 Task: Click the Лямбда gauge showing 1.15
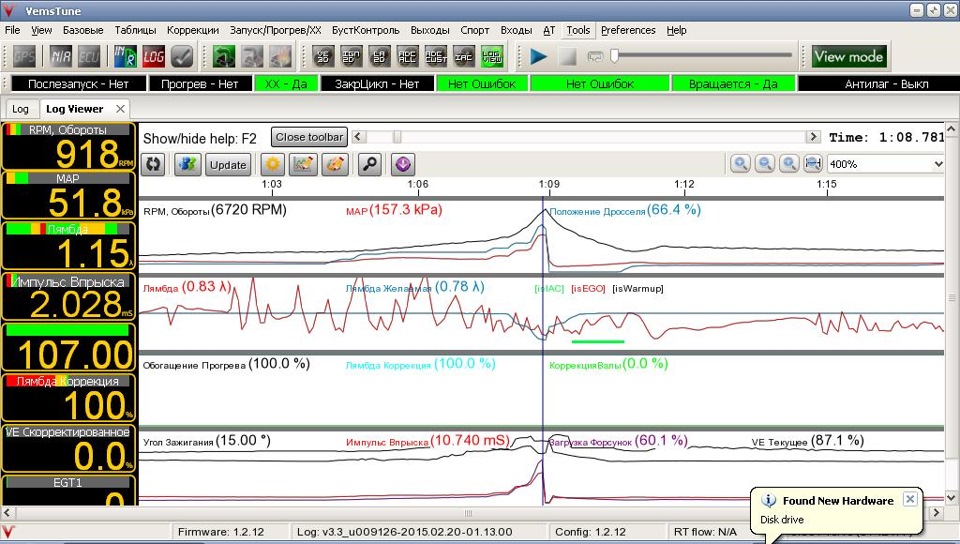tap(68, 245)
